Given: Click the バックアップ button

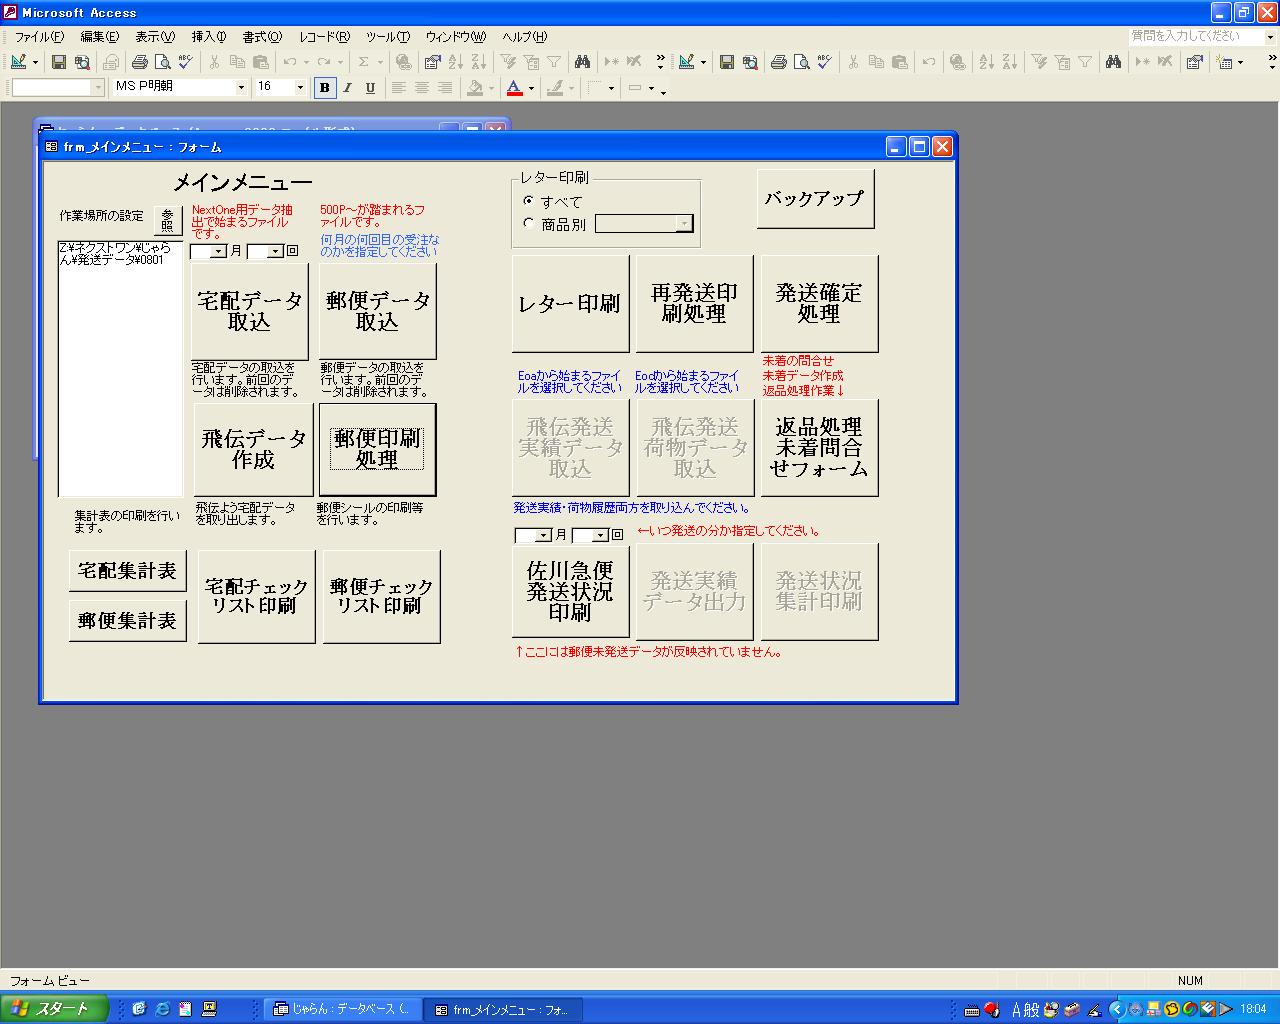Looking at the screenshot, I should 815,198.
